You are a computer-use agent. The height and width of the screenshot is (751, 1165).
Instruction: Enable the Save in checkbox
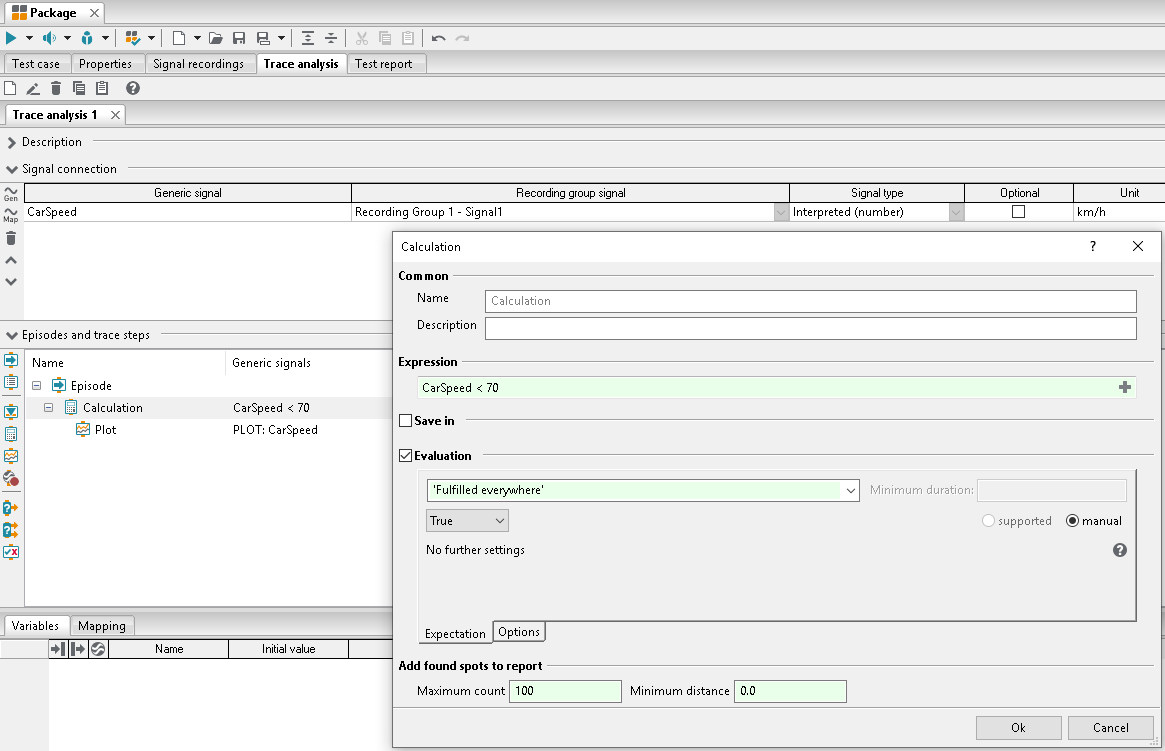click(x=406, y=420)
